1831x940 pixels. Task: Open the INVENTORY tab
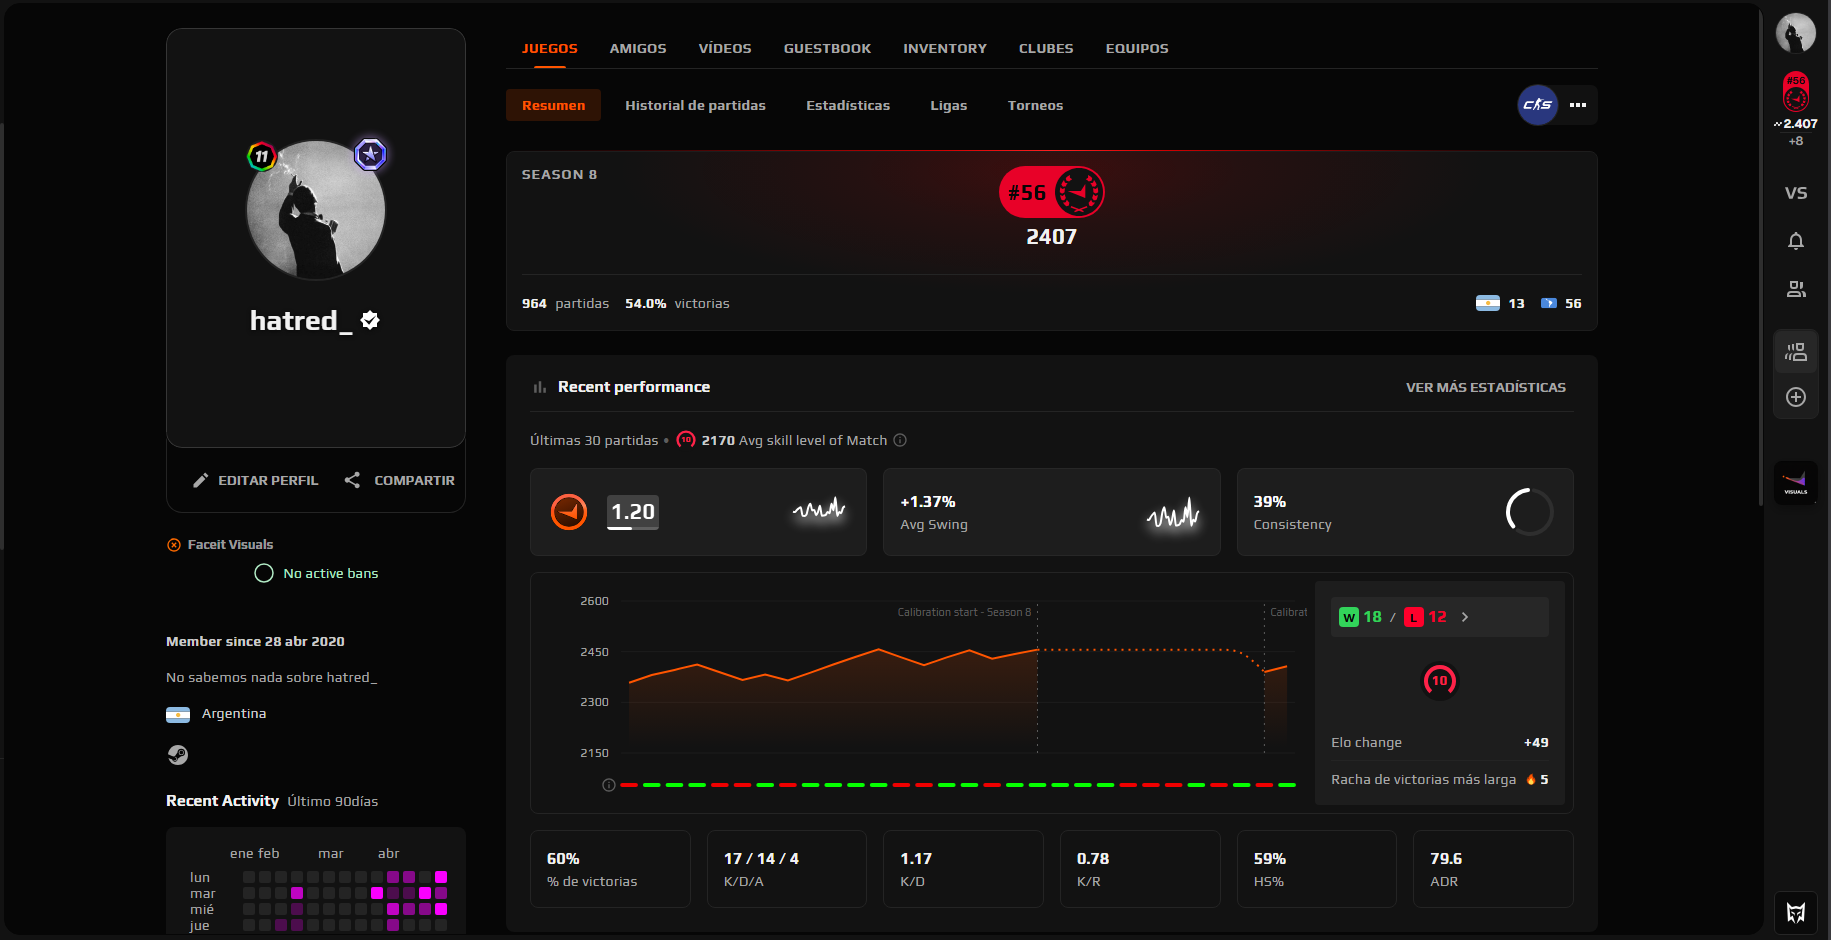(945, 48)
